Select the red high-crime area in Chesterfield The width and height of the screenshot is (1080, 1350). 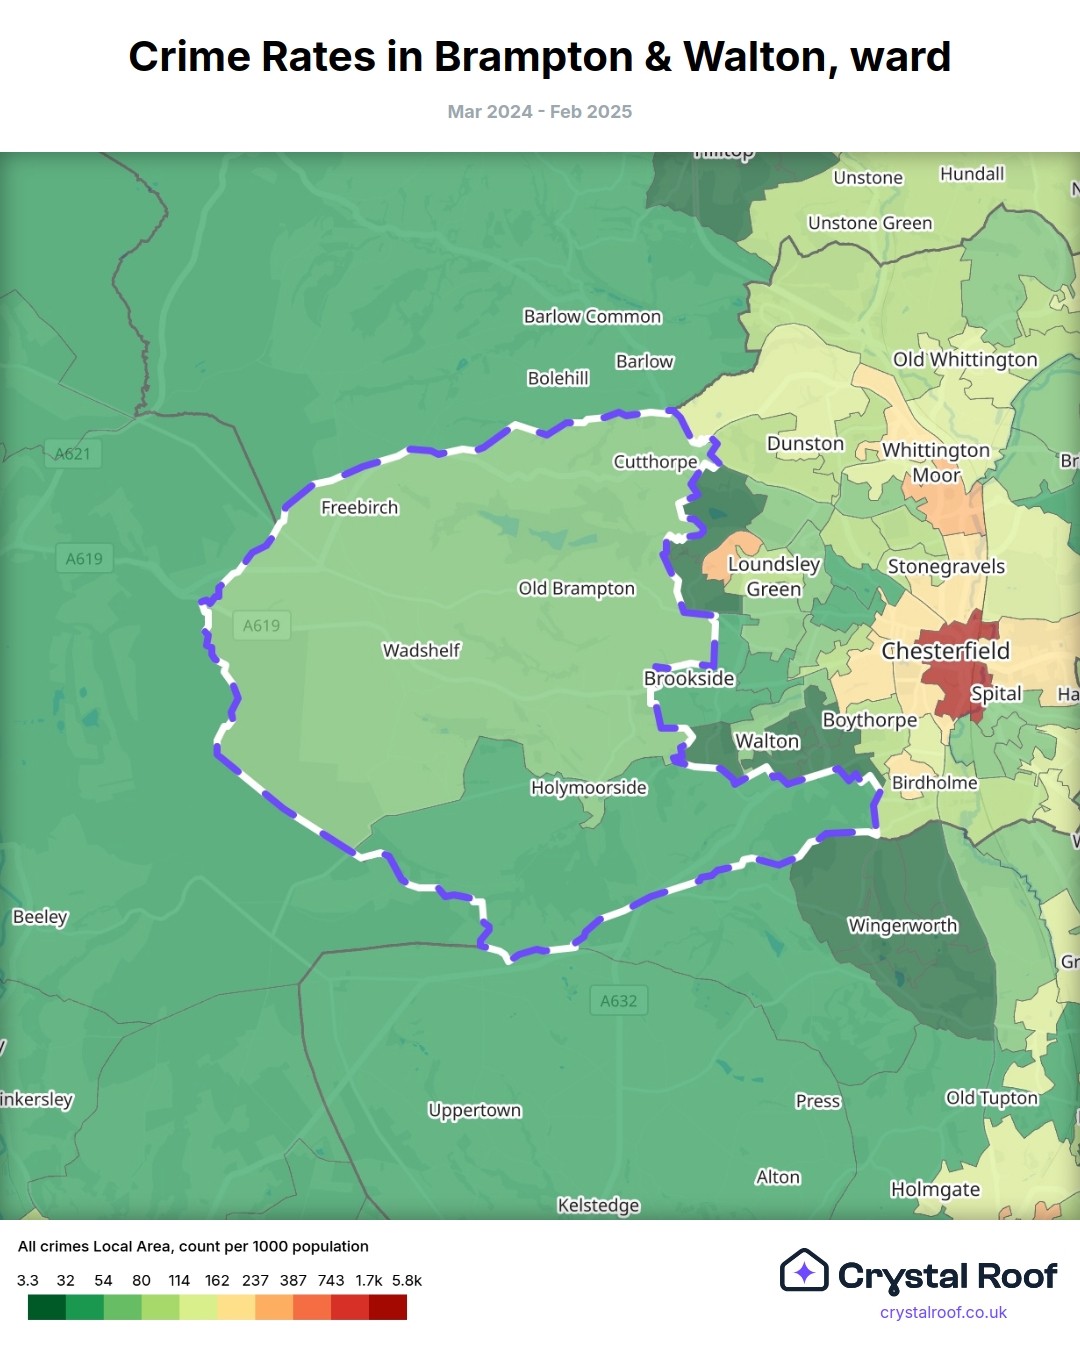957,680
